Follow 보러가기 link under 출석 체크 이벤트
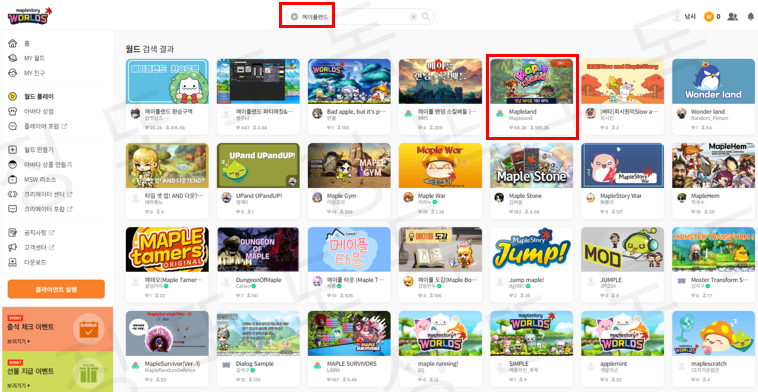This screenshot has width=758, height=392. pyautogui.click(x=19, y=341)
